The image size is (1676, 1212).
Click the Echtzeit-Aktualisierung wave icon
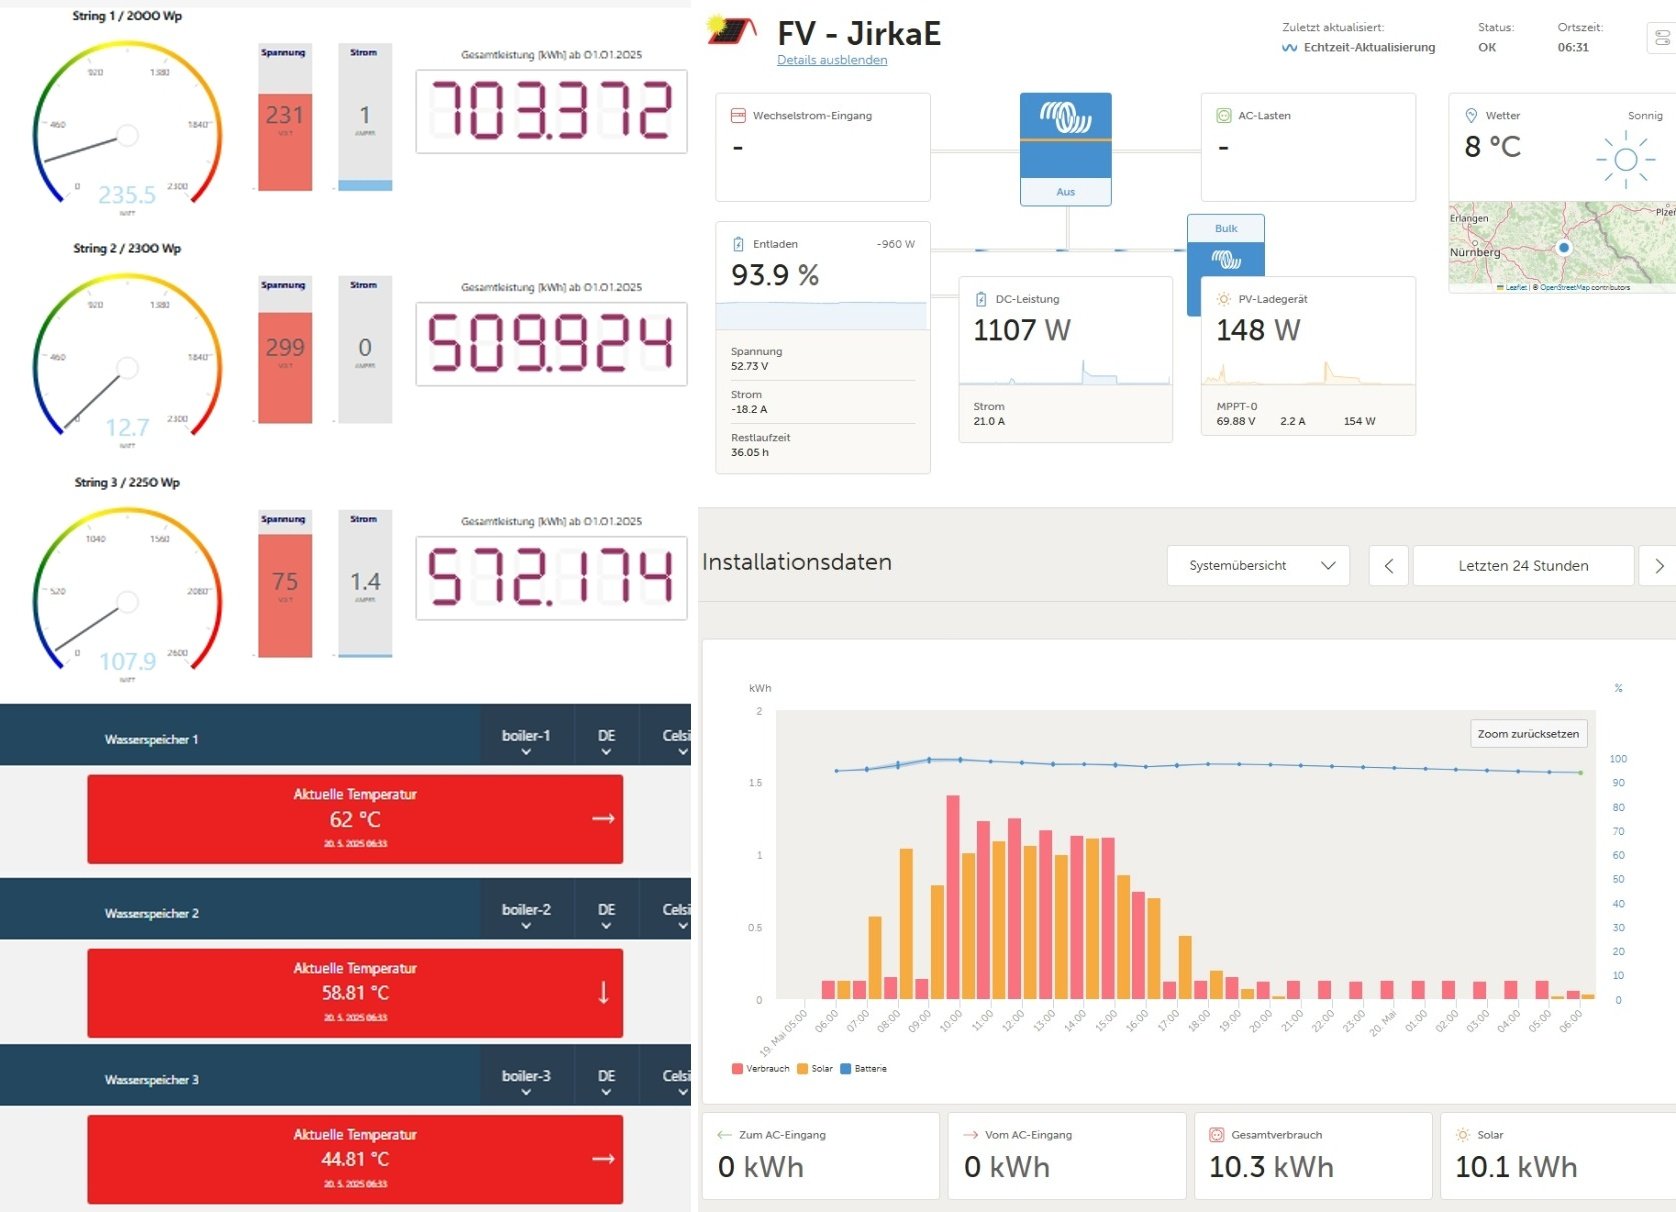click(1289, 48)
